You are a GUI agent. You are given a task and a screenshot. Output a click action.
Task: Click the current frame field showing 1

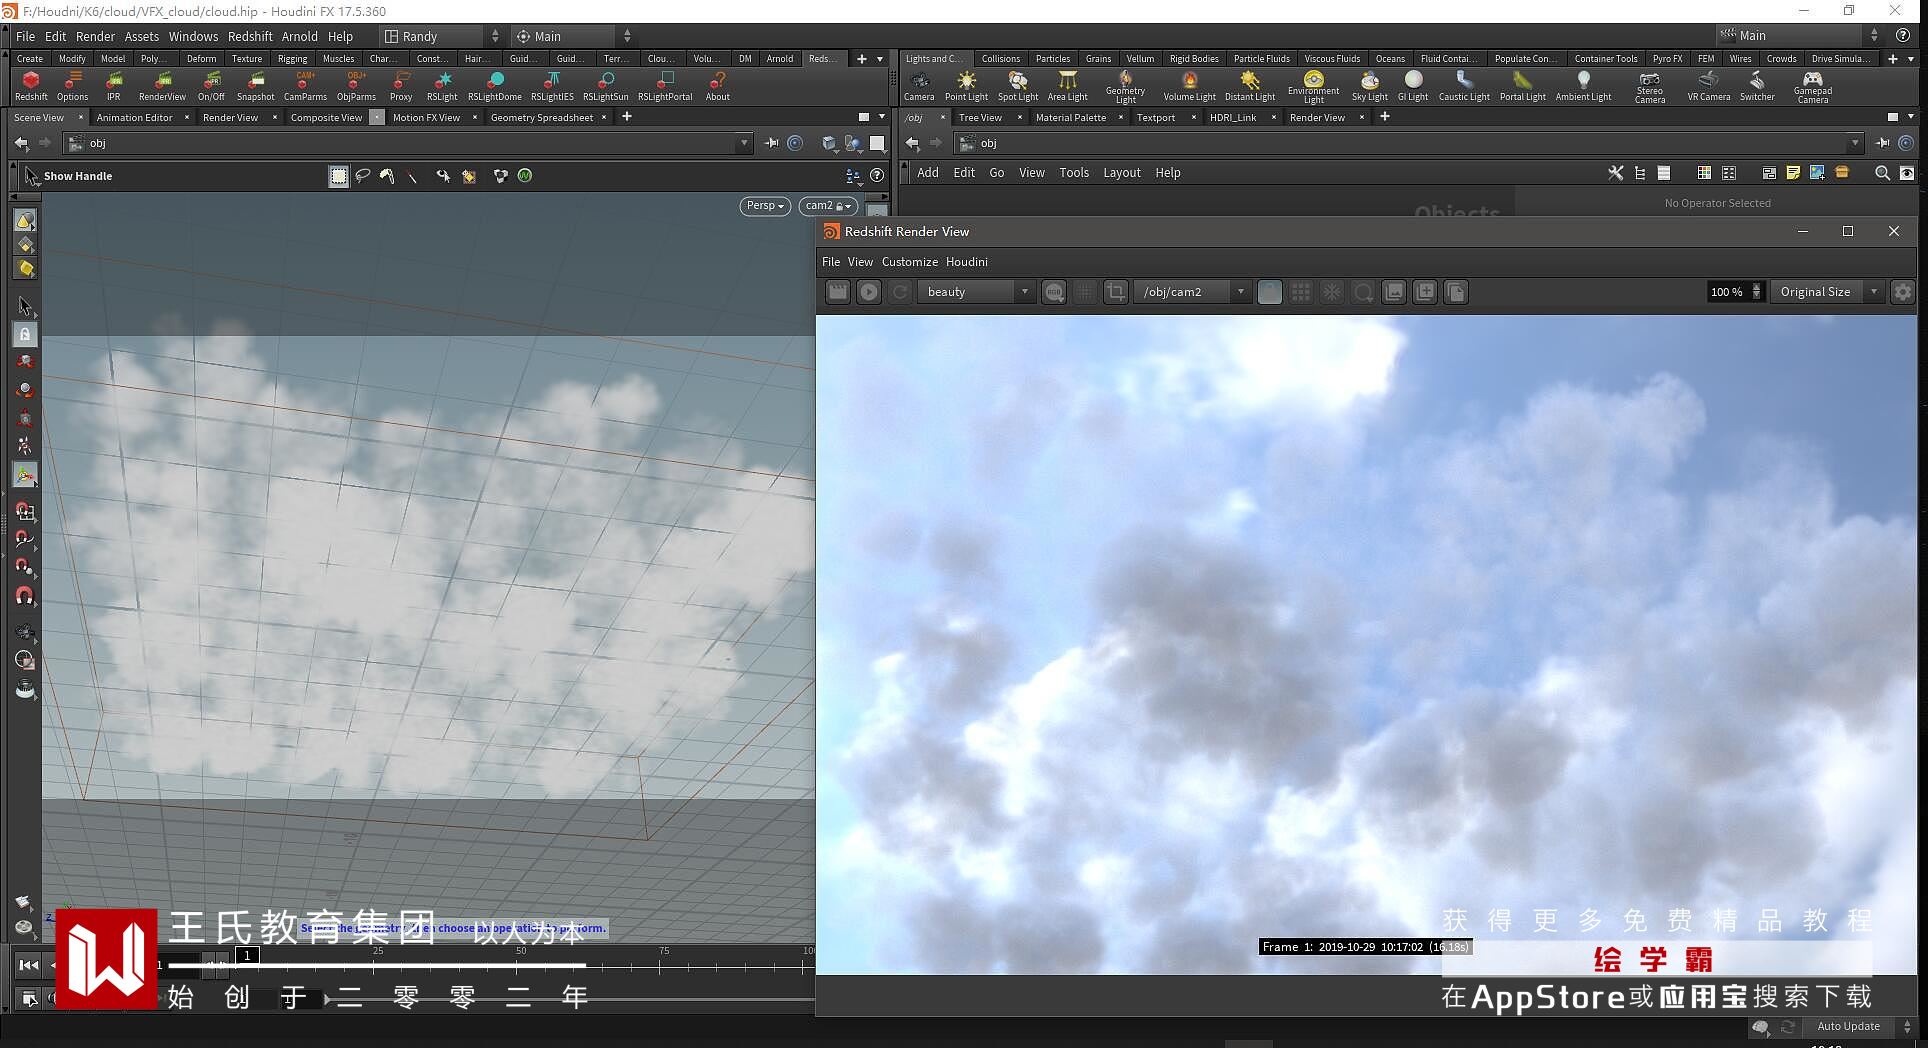(247, 955)
